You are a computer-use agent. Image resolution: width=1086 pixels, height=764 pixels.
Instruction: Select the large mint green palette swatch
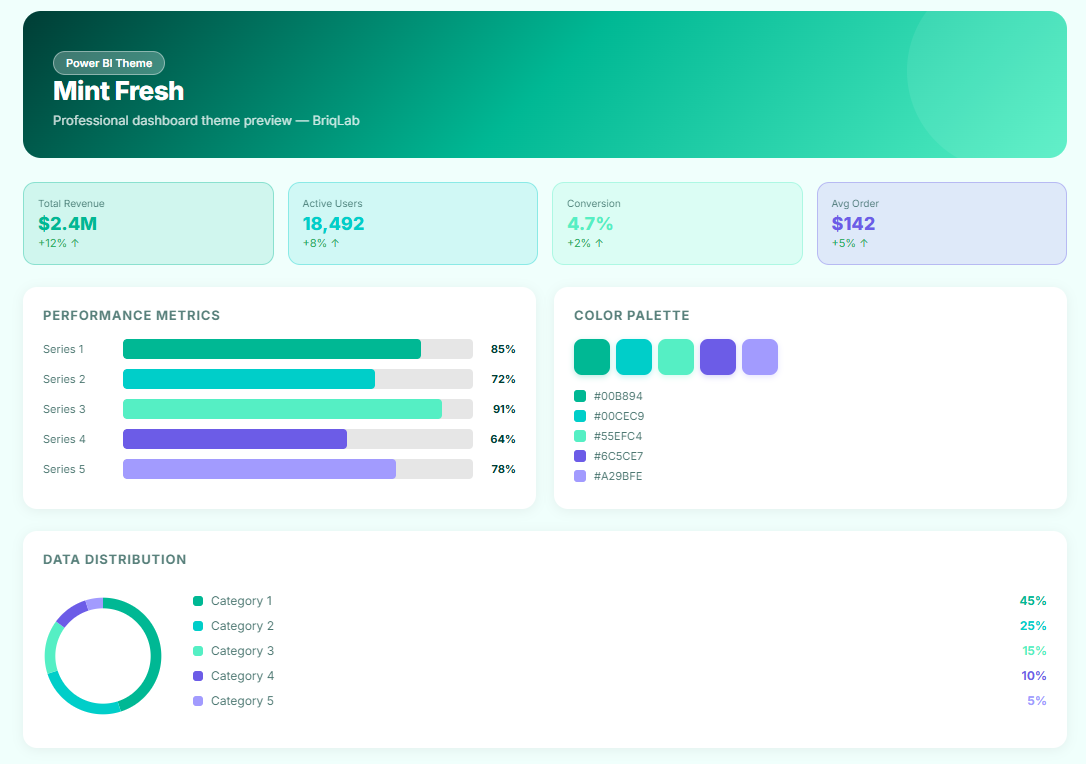[676, 357]
